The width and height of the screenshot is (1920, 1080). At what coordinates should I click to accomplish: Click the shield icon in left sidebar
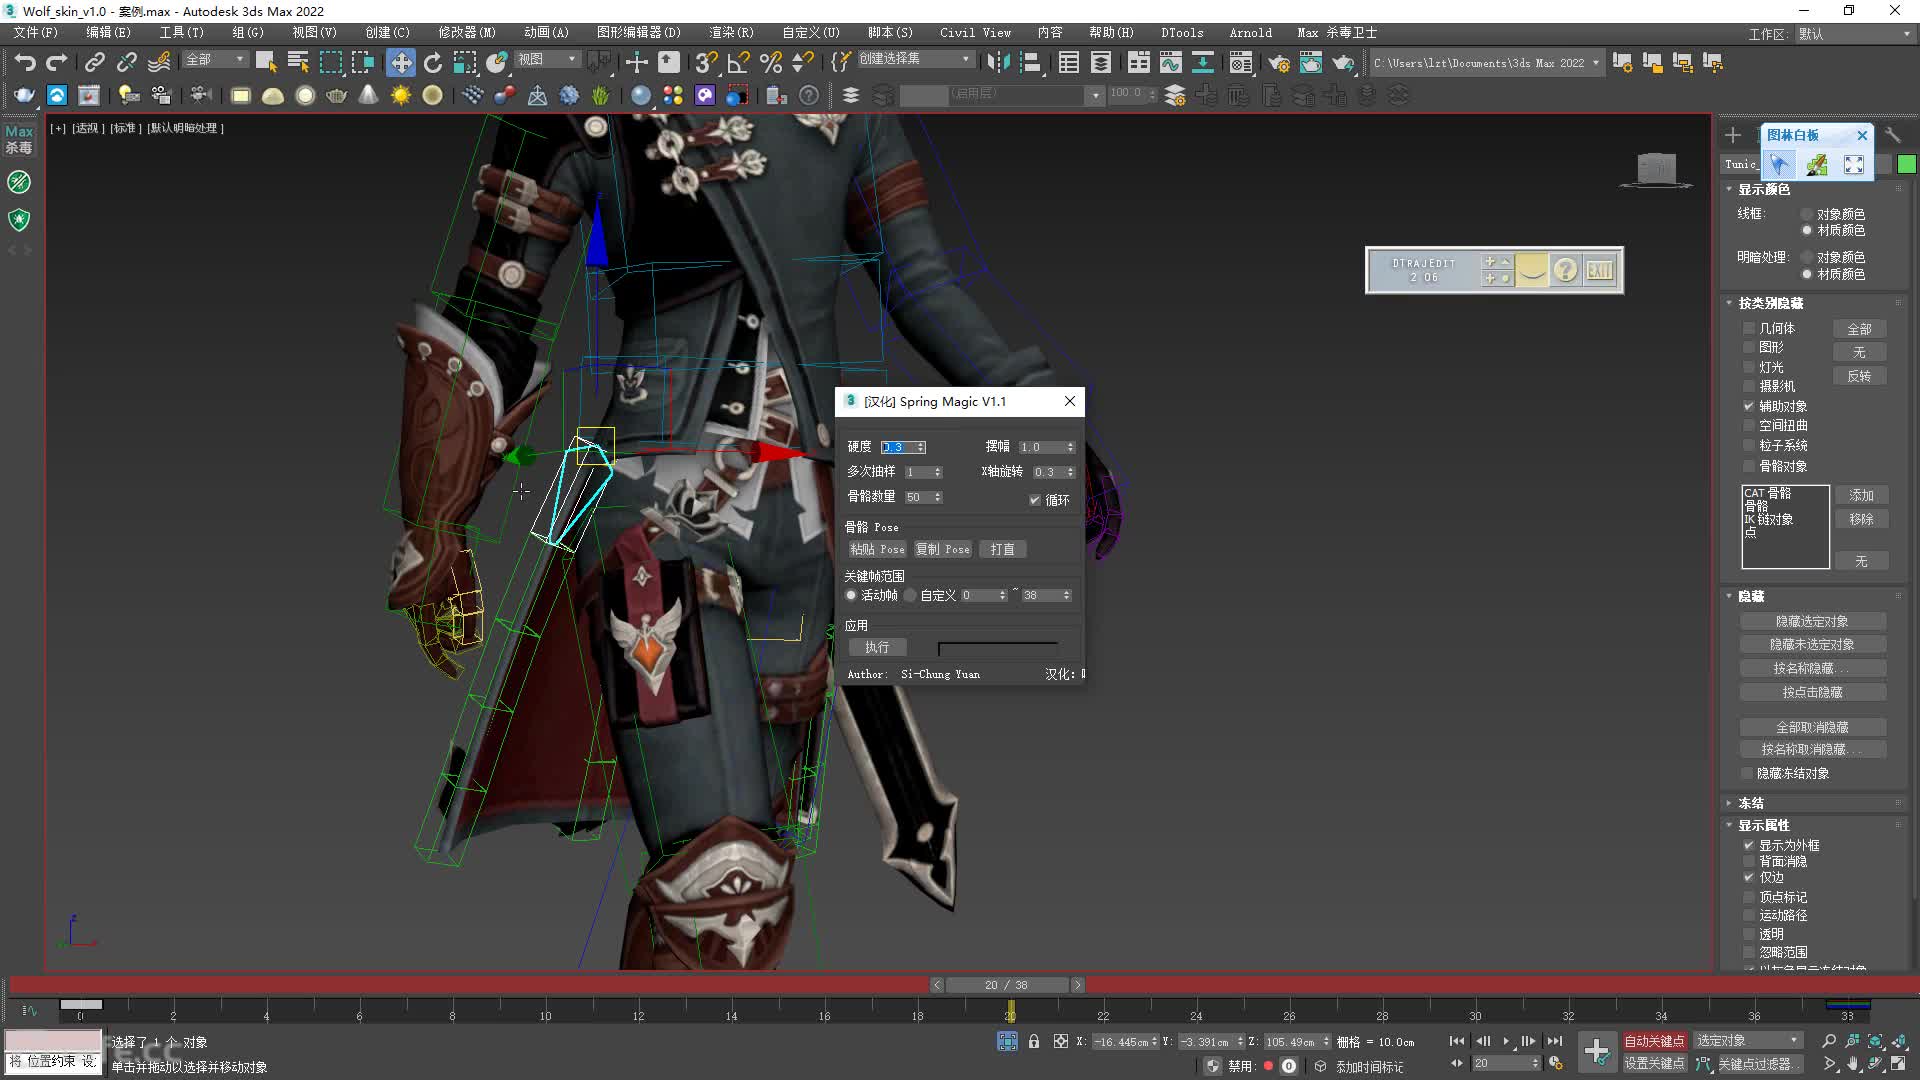tap(19, 219)
